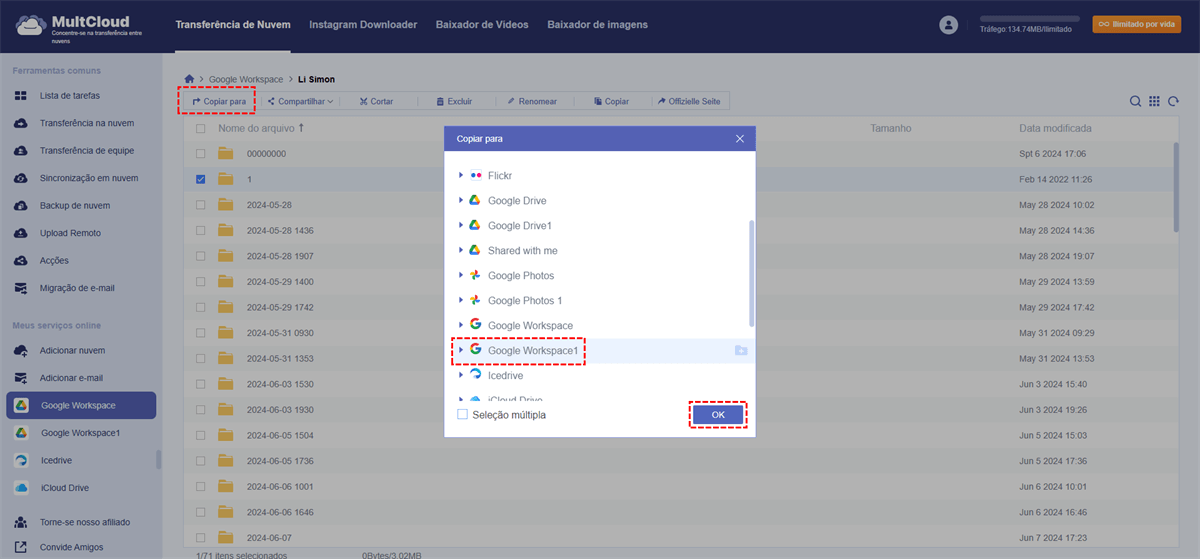Screen dimensions: 1200x559
Task: Expand Google Drive tree node
Action: (461, 200)
